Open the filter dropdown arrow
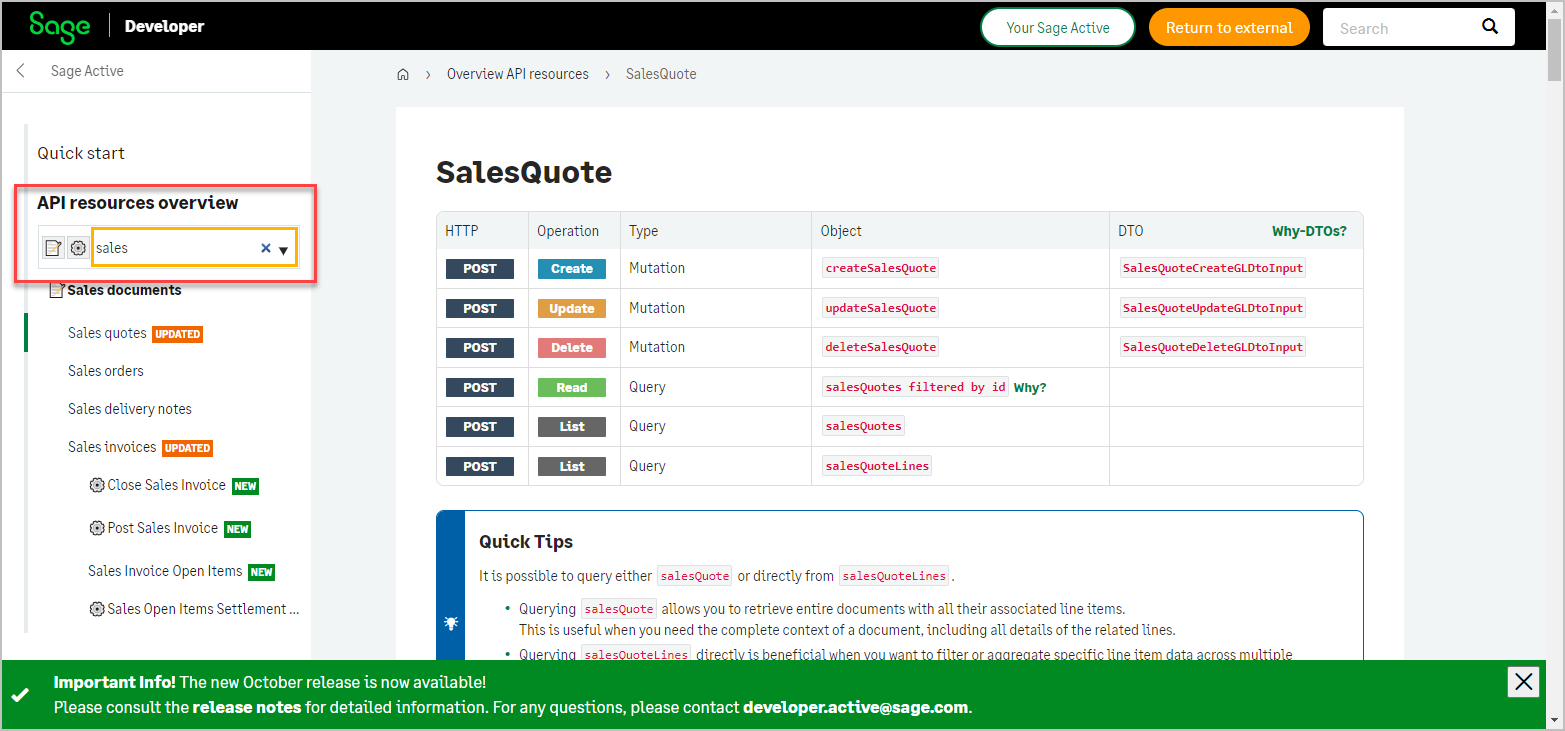The height and width of the screenshot is (731, 1565). (x=284, y=250)
